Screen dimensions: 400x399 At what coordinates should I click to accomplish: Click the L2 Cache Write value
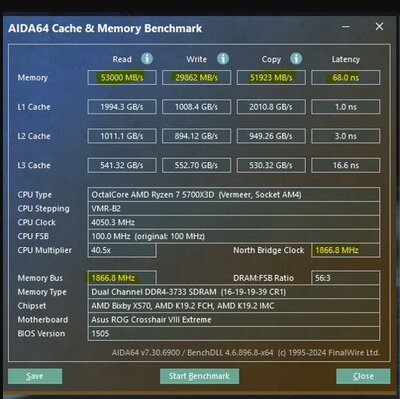(196, 136)
